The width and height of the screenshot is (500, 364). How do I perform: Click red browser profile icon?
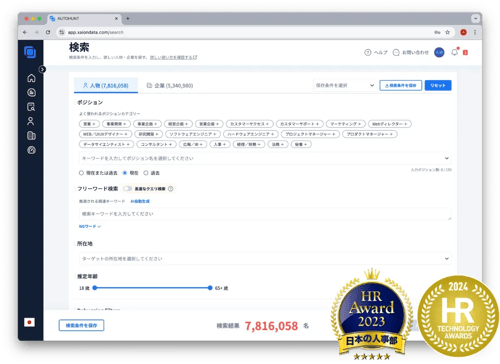[463, 32]
